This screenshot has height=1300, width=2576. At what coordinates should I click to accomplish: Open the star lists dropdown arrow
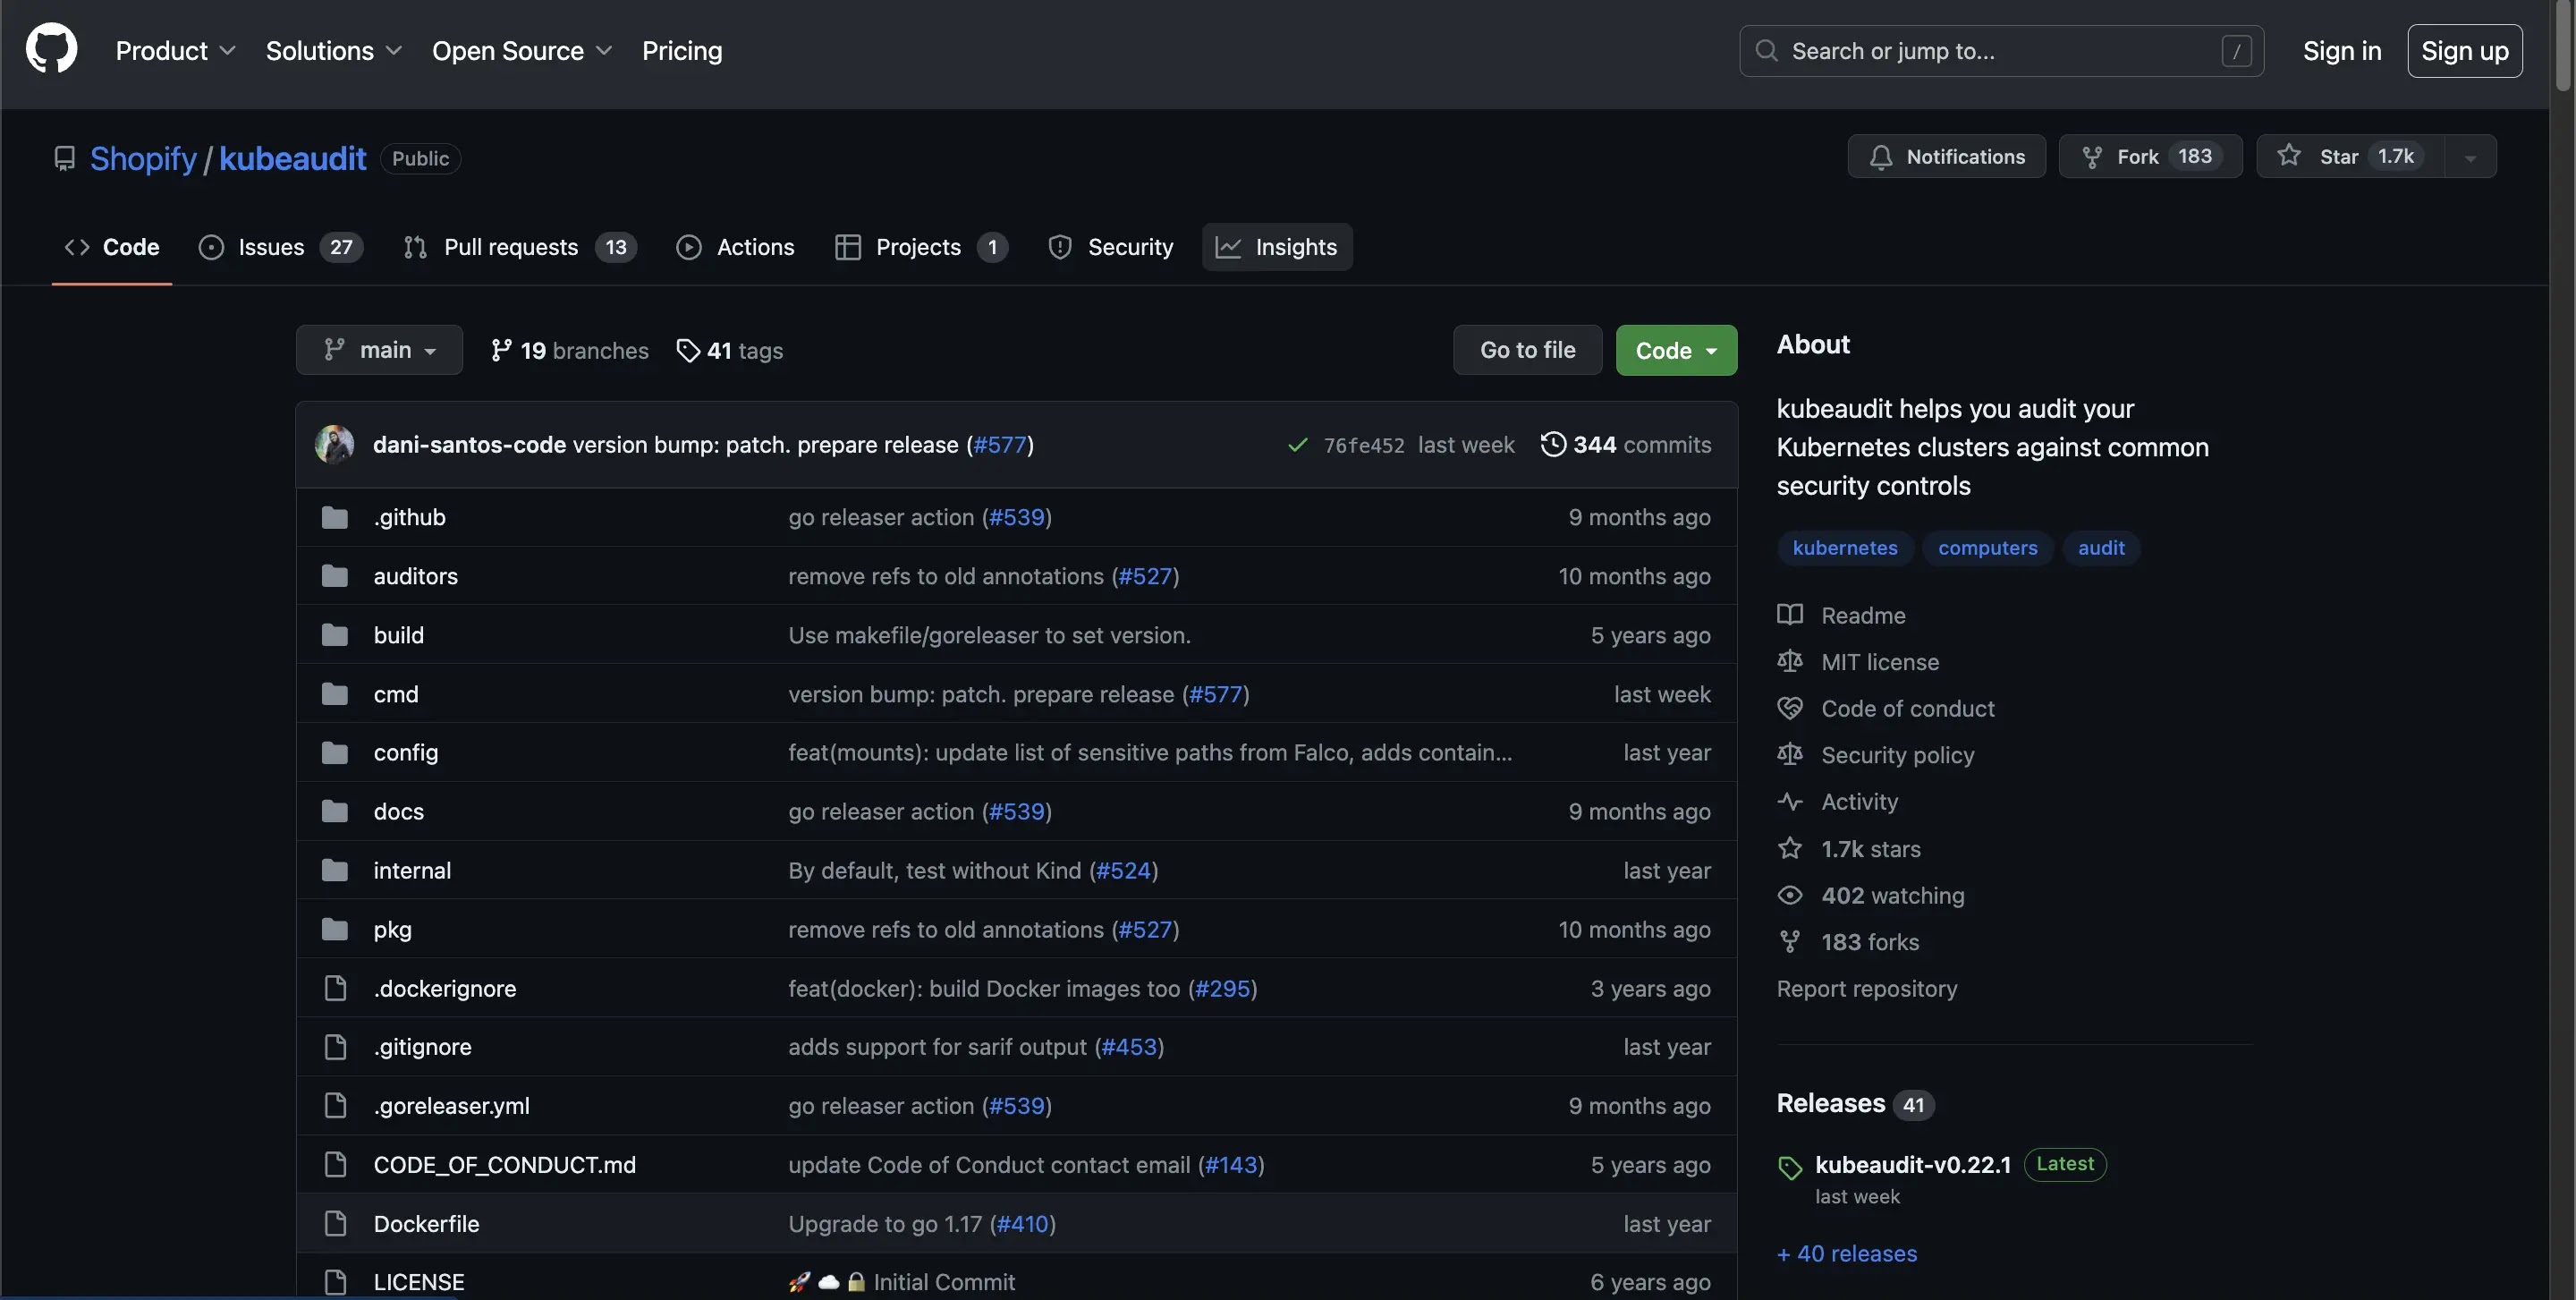click(x=2470, y=157)
